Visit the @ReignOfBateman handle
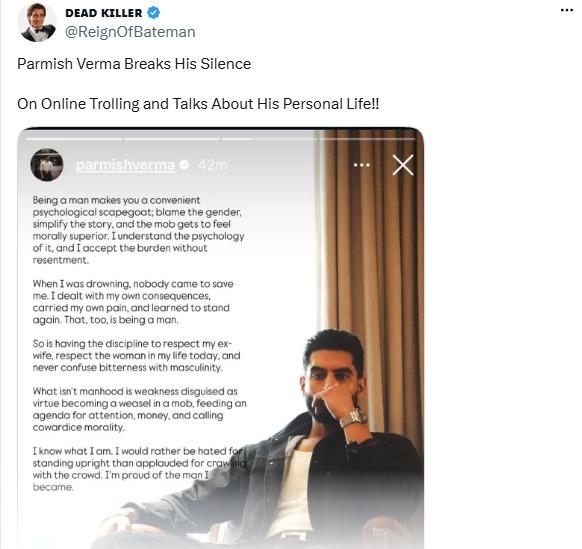The image size is (582, 549). tap(130, 32)
